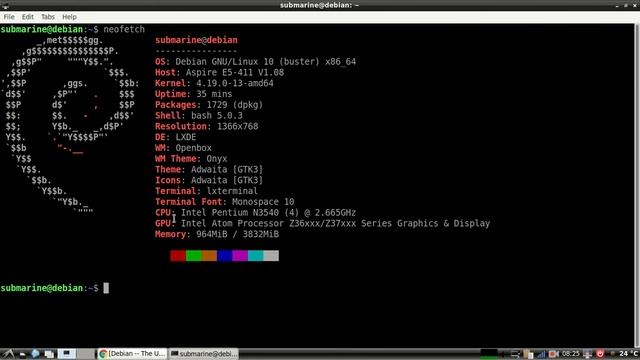
Task: Launch the web browser panel icon
Action: coord(36,353)
